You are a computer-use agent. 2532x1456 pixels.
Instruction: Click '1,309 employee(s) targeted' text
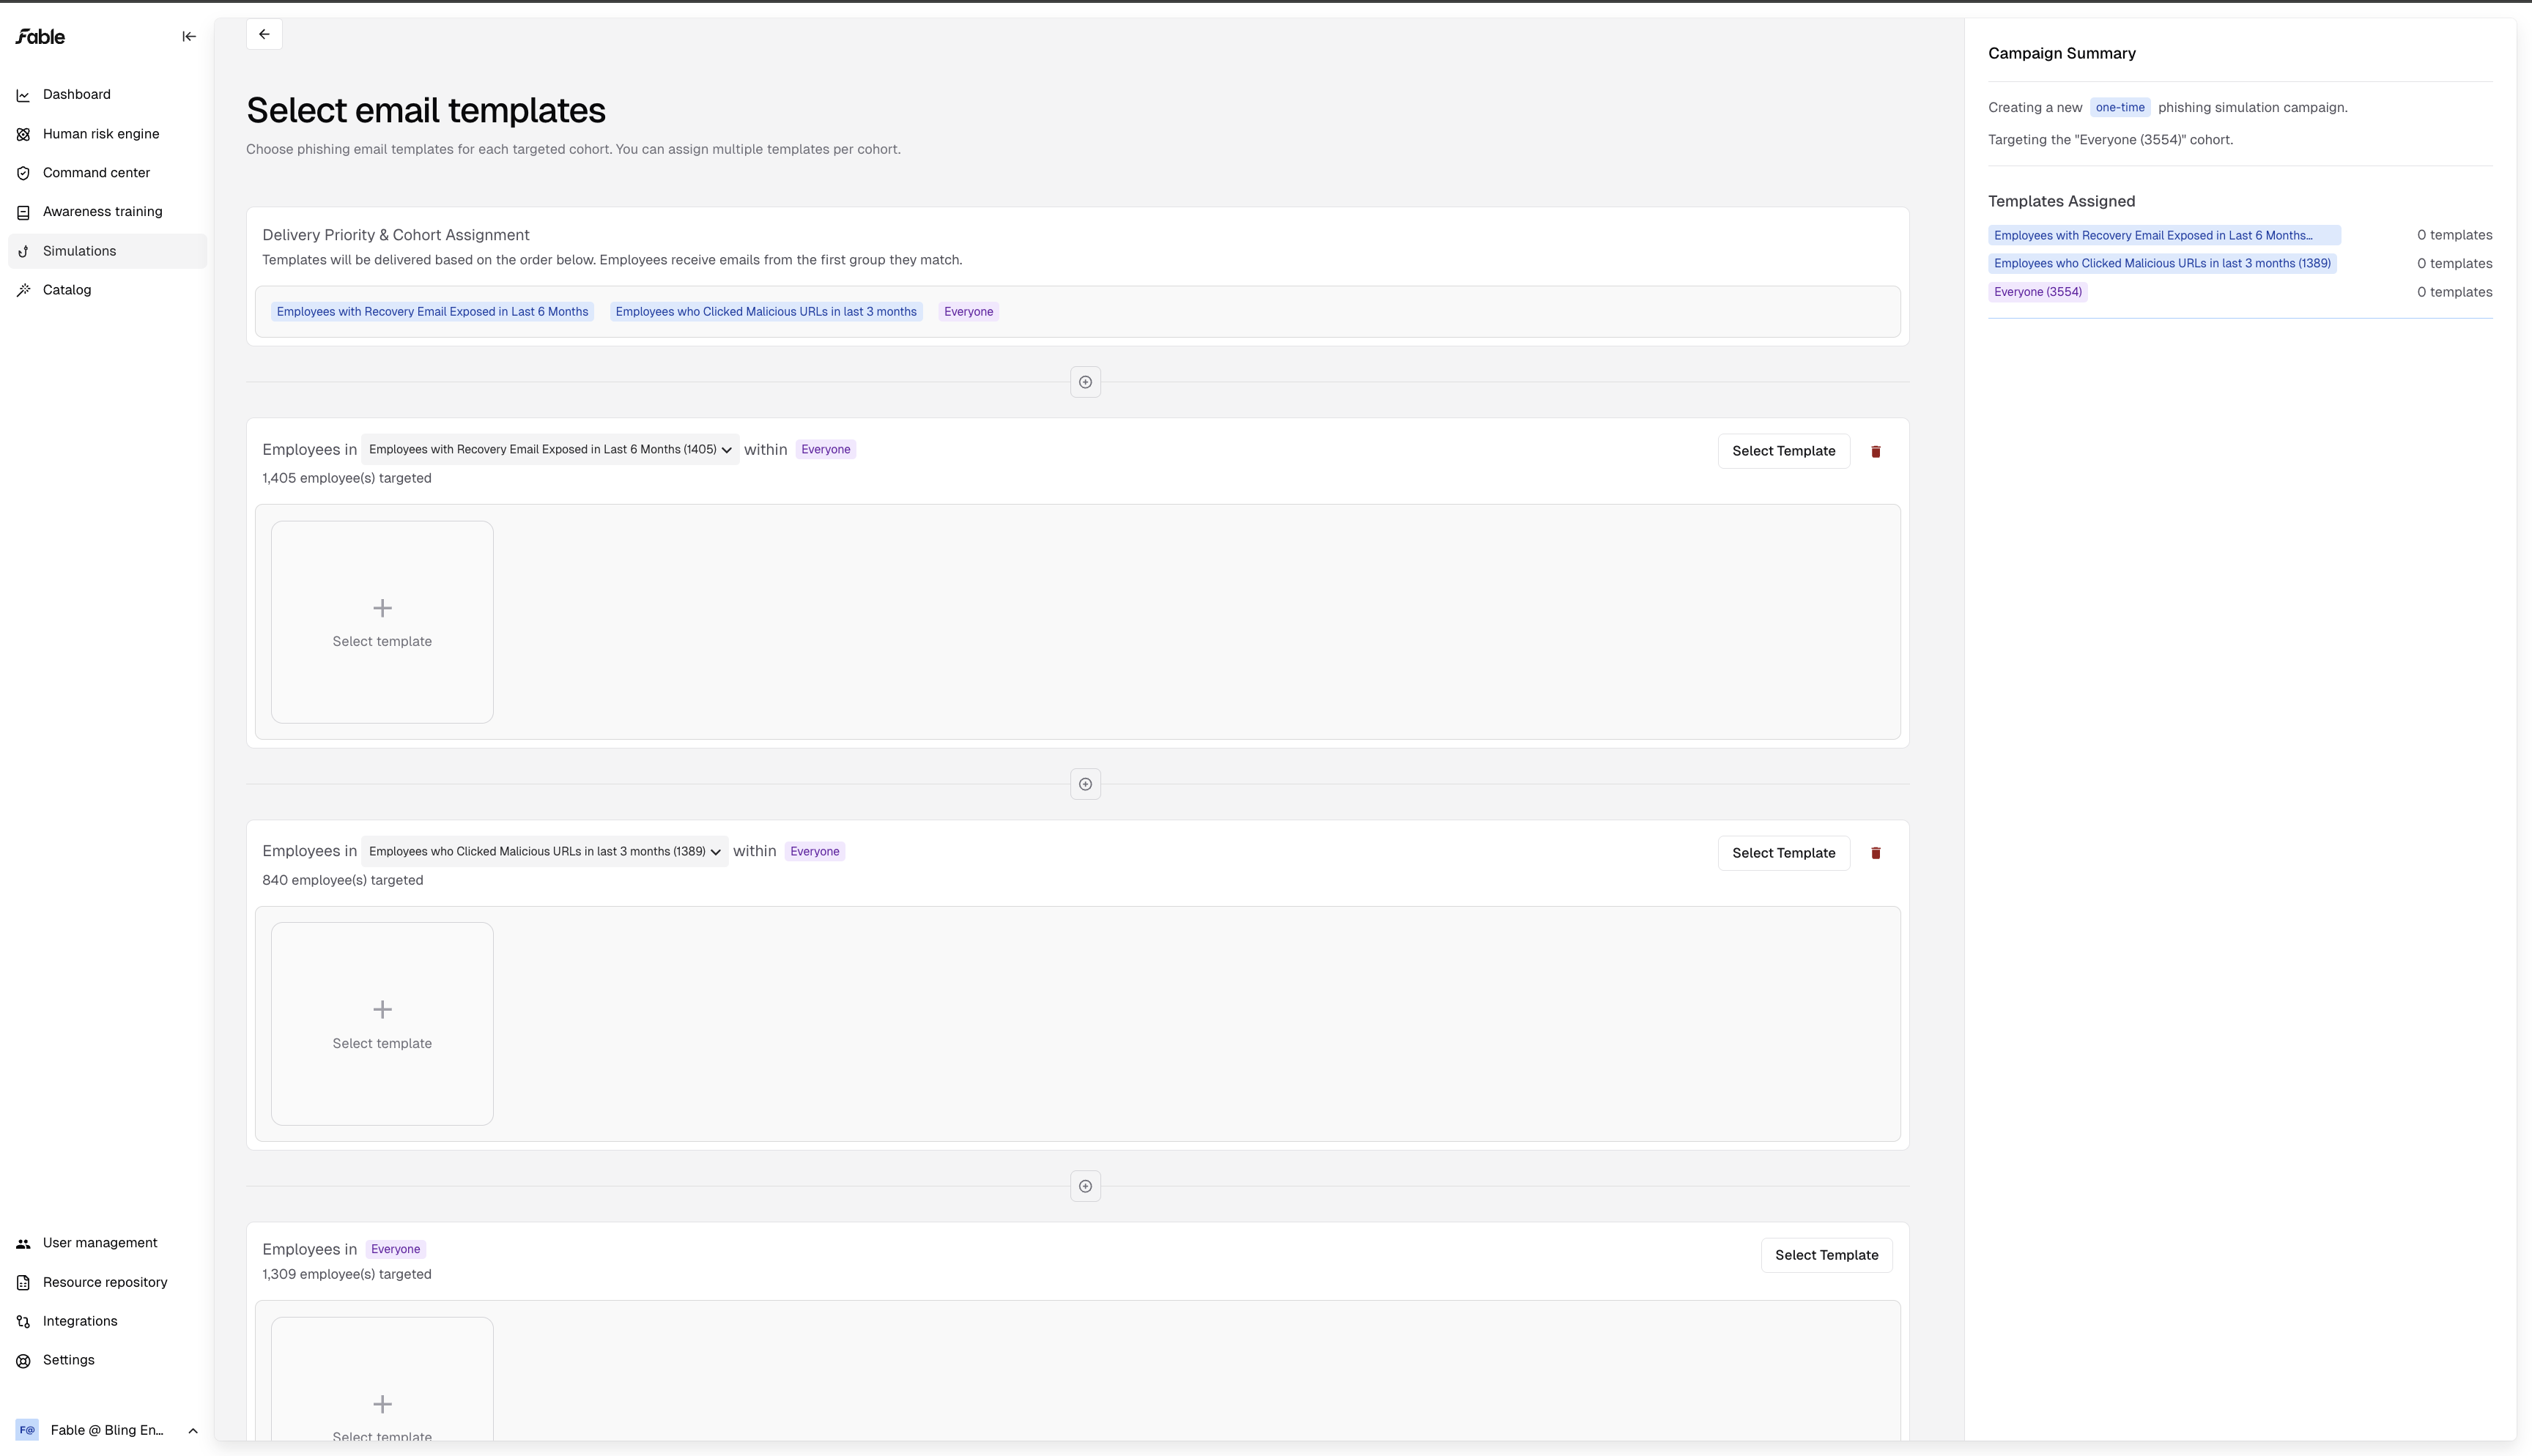click(x=347, y=1275)
